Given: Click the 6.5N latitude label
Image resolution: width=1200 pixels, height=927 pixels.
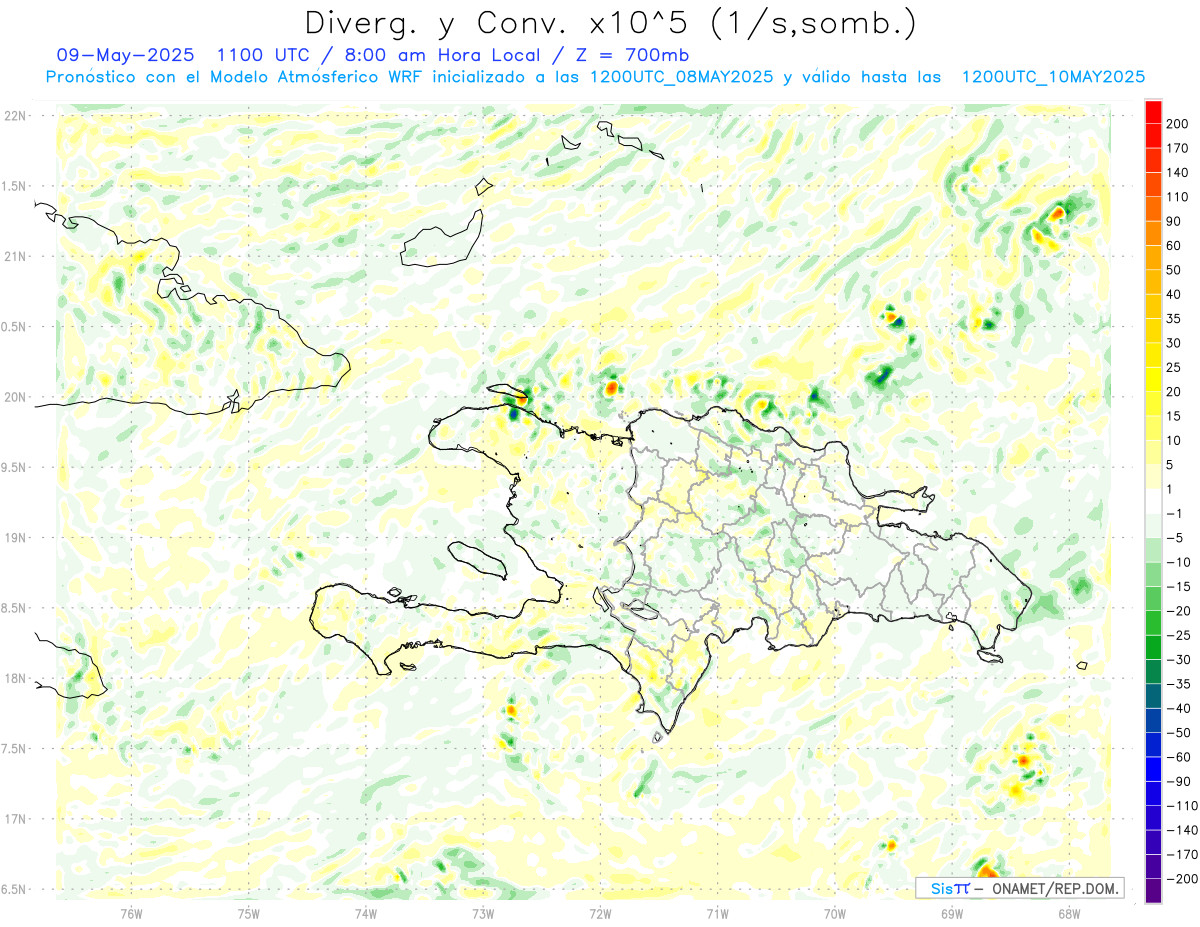Looking at the screenshot, I should [x=15, y=889].
